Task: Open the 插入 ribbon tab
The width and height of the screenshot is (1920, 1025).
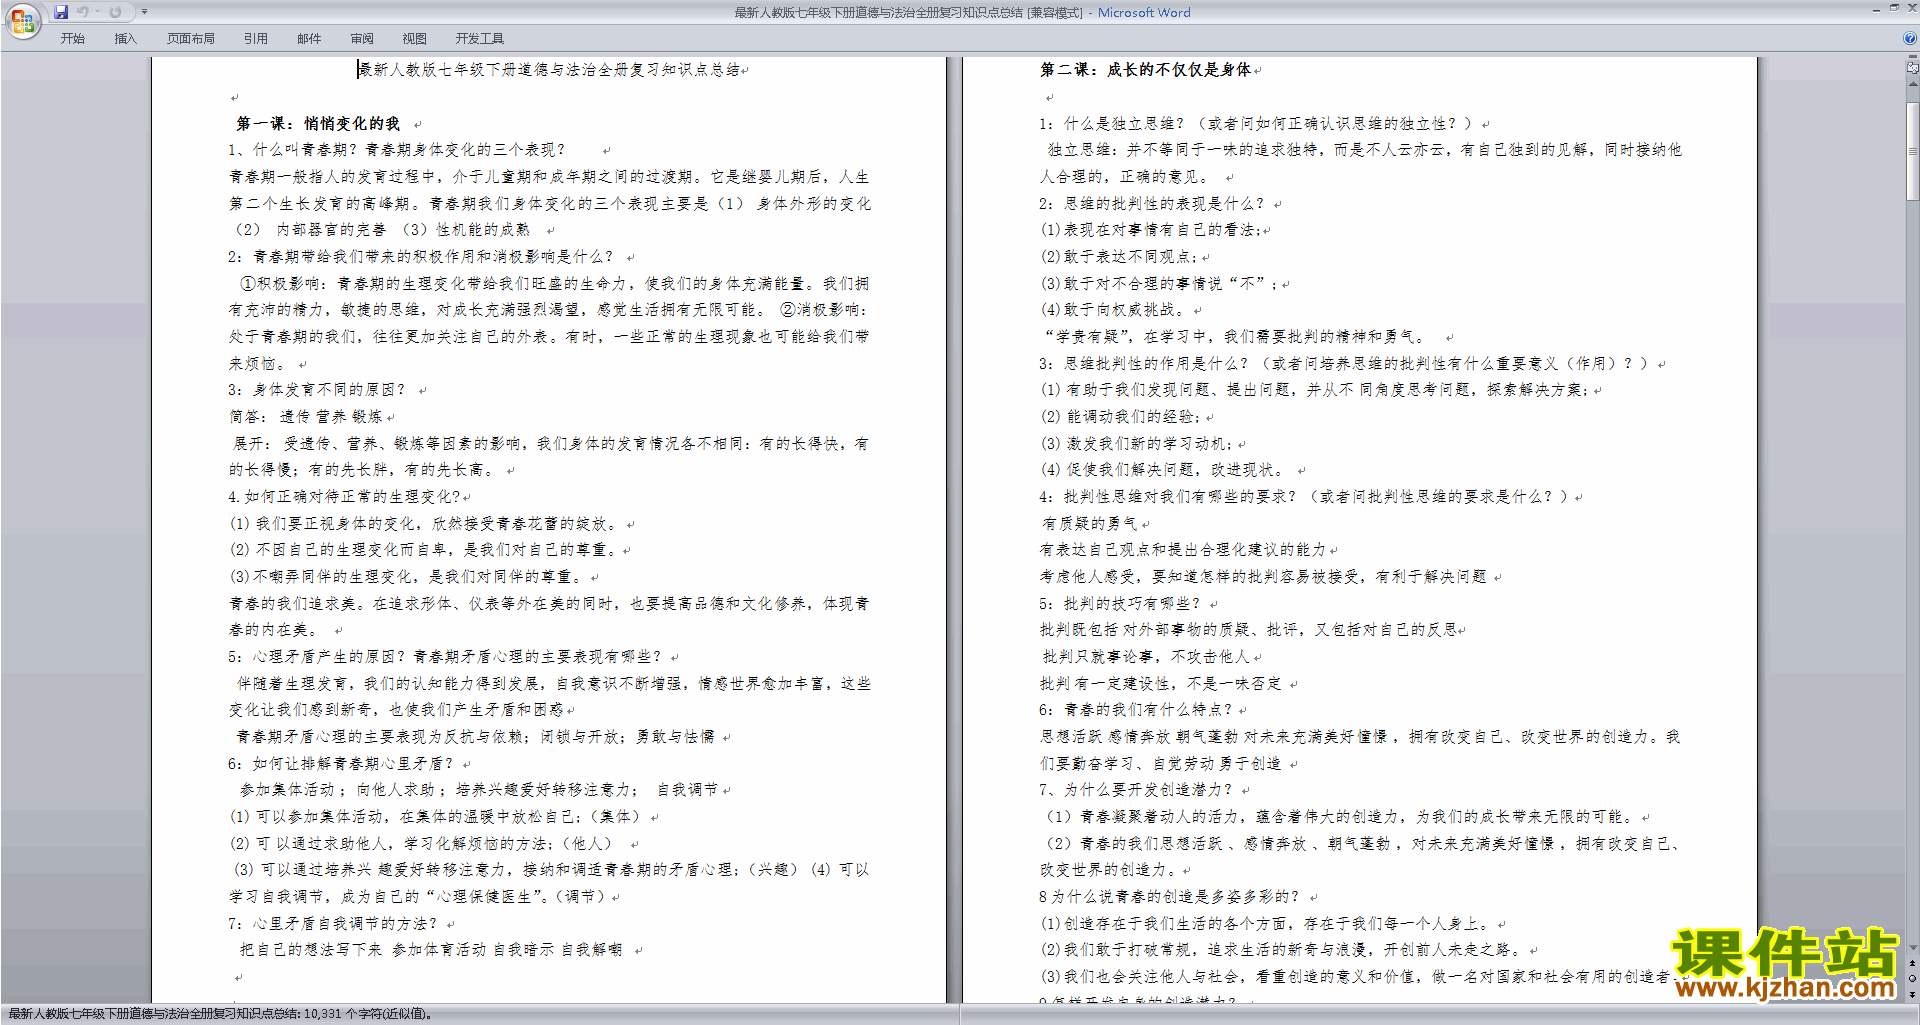Action: coord(125,38)
